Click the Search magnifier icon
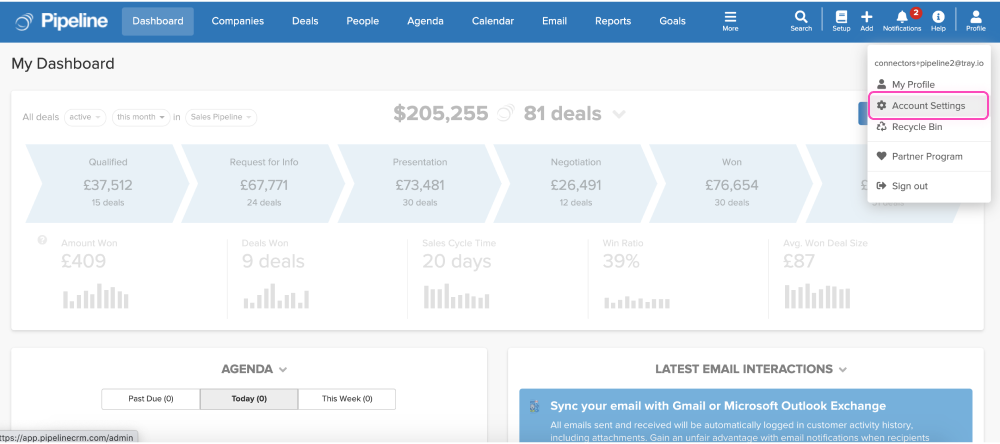The width and height of the screenshot is (1000, 444). pyautogui.click(x=801, y=18)
